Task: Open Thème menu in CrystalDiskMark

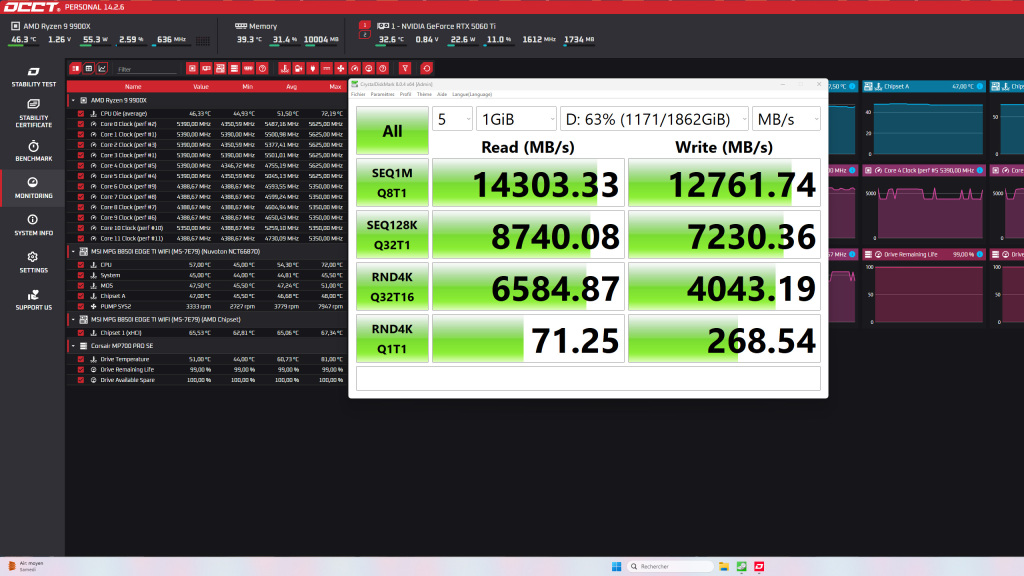Action: click(424, 95)
